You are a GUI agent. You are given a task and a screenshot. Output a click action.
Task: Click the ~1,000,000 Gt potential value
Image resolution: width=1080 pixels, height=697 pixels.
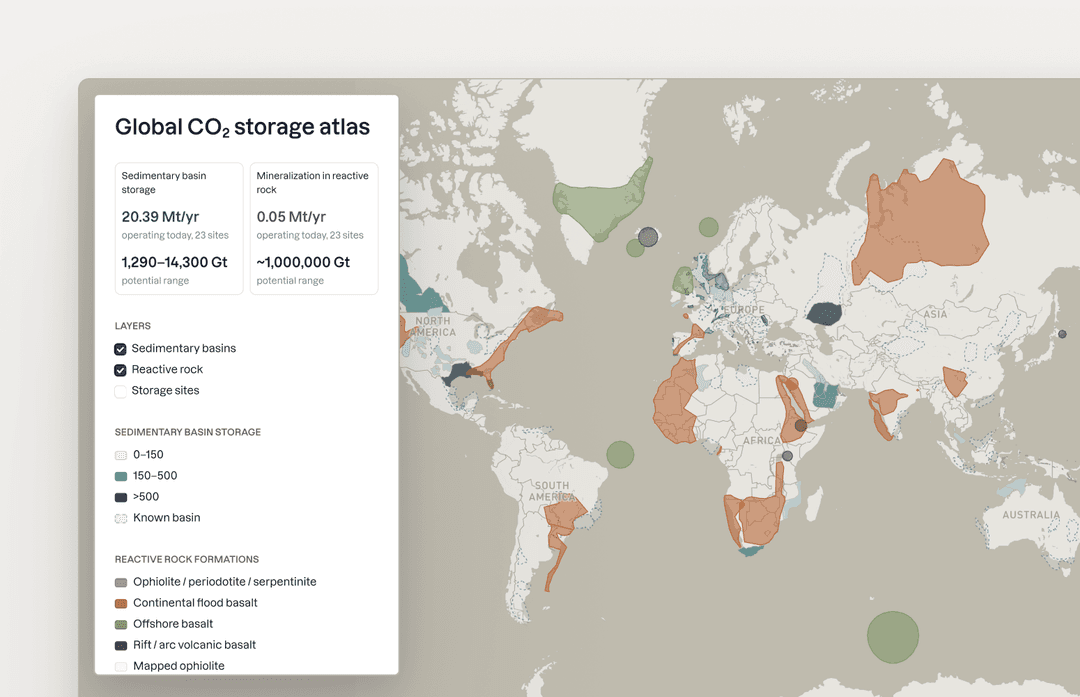pyautogui.click(x=303, y=262)
